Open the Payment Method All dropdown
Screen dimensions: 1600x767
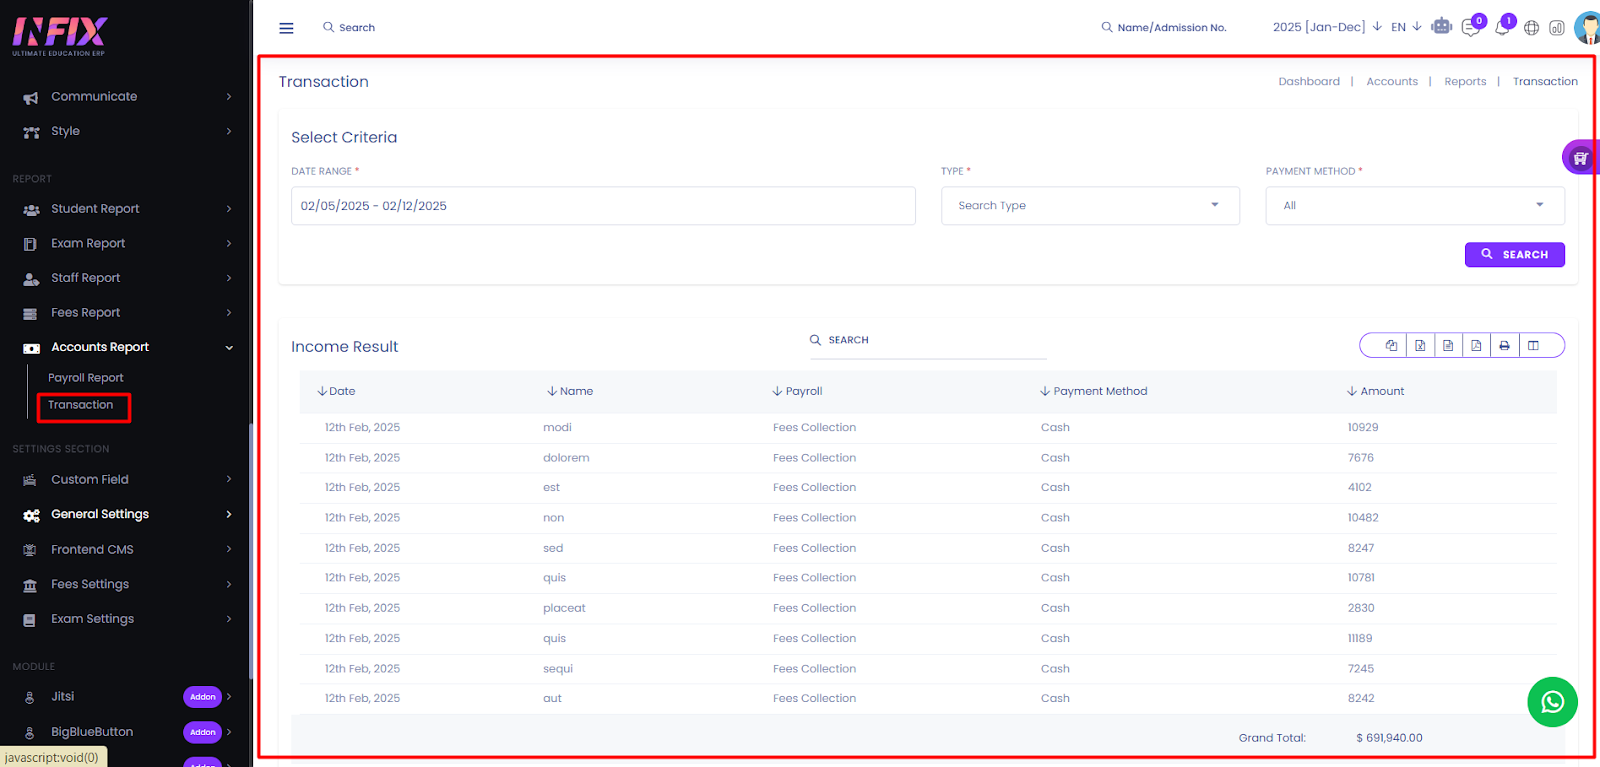[x=1415, y=206]
